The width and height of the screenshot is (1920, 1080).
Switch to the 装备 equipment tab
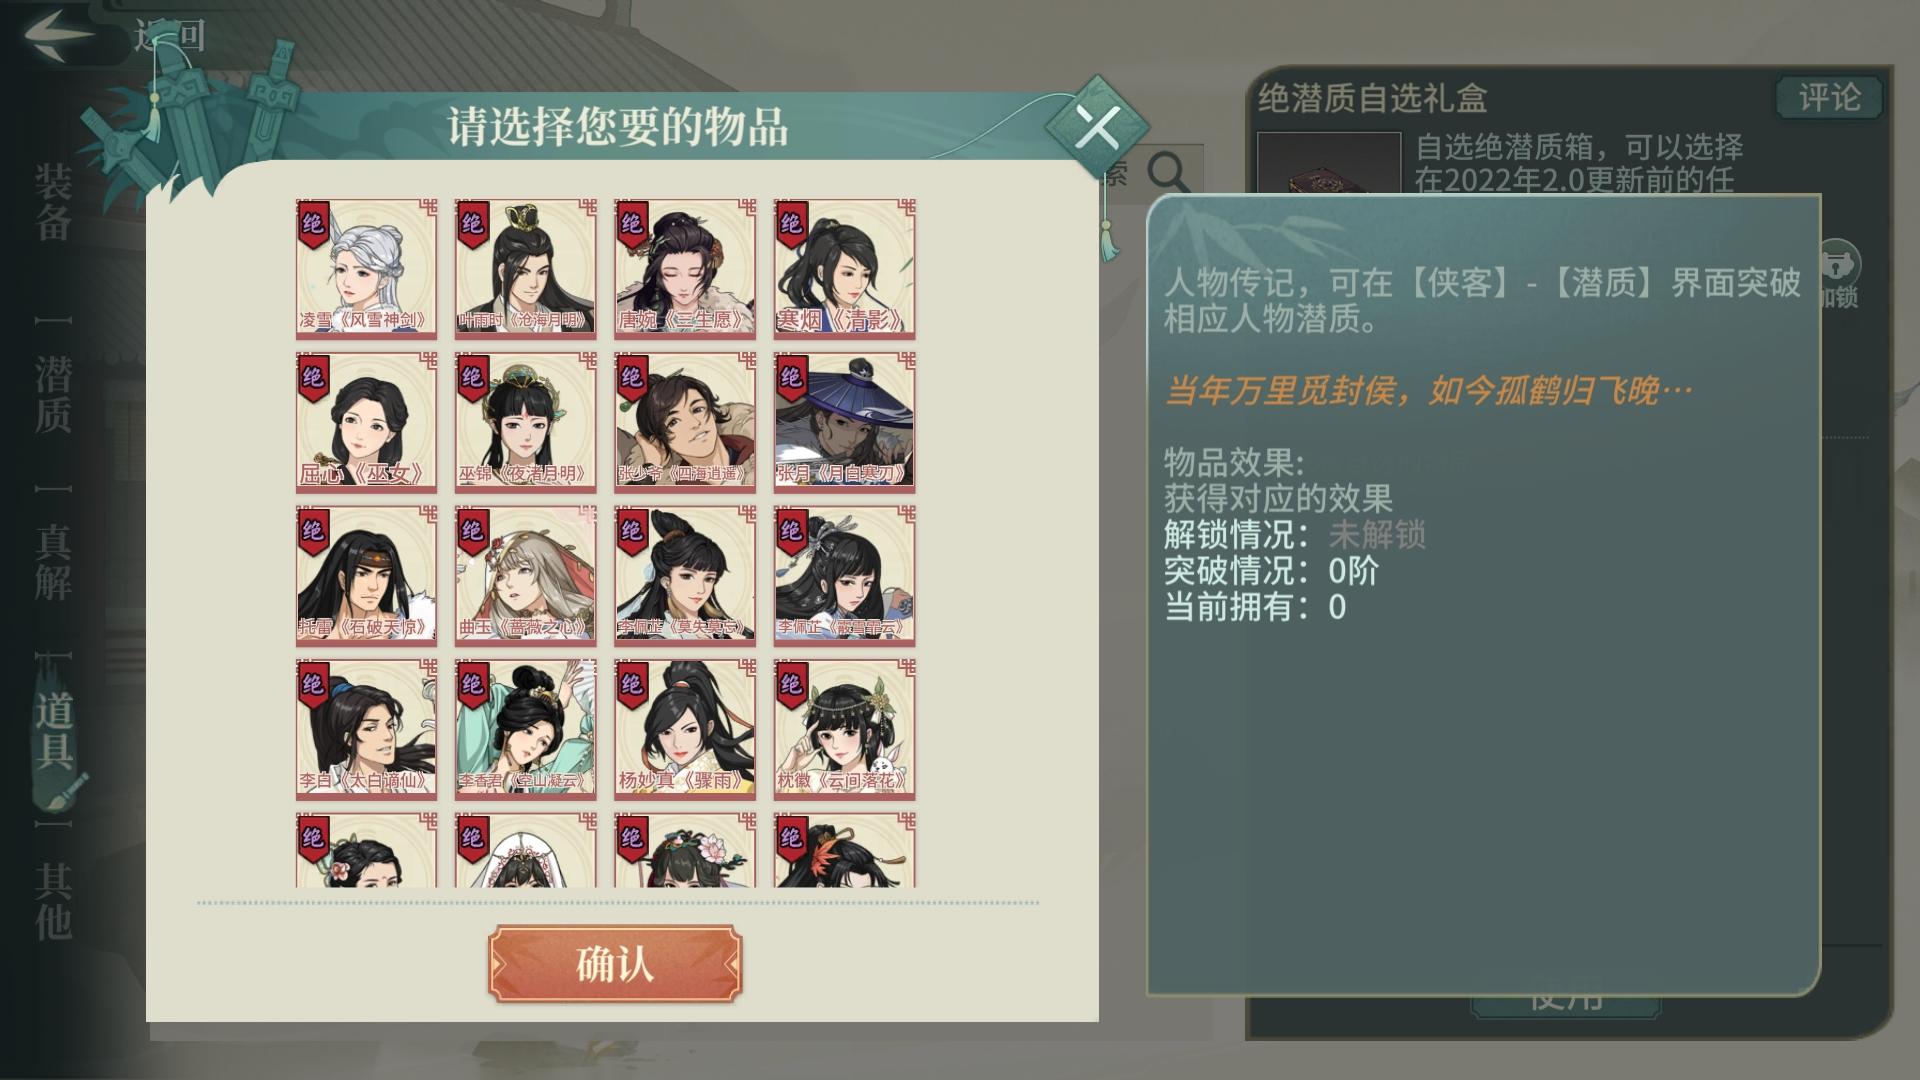[53, 203]
